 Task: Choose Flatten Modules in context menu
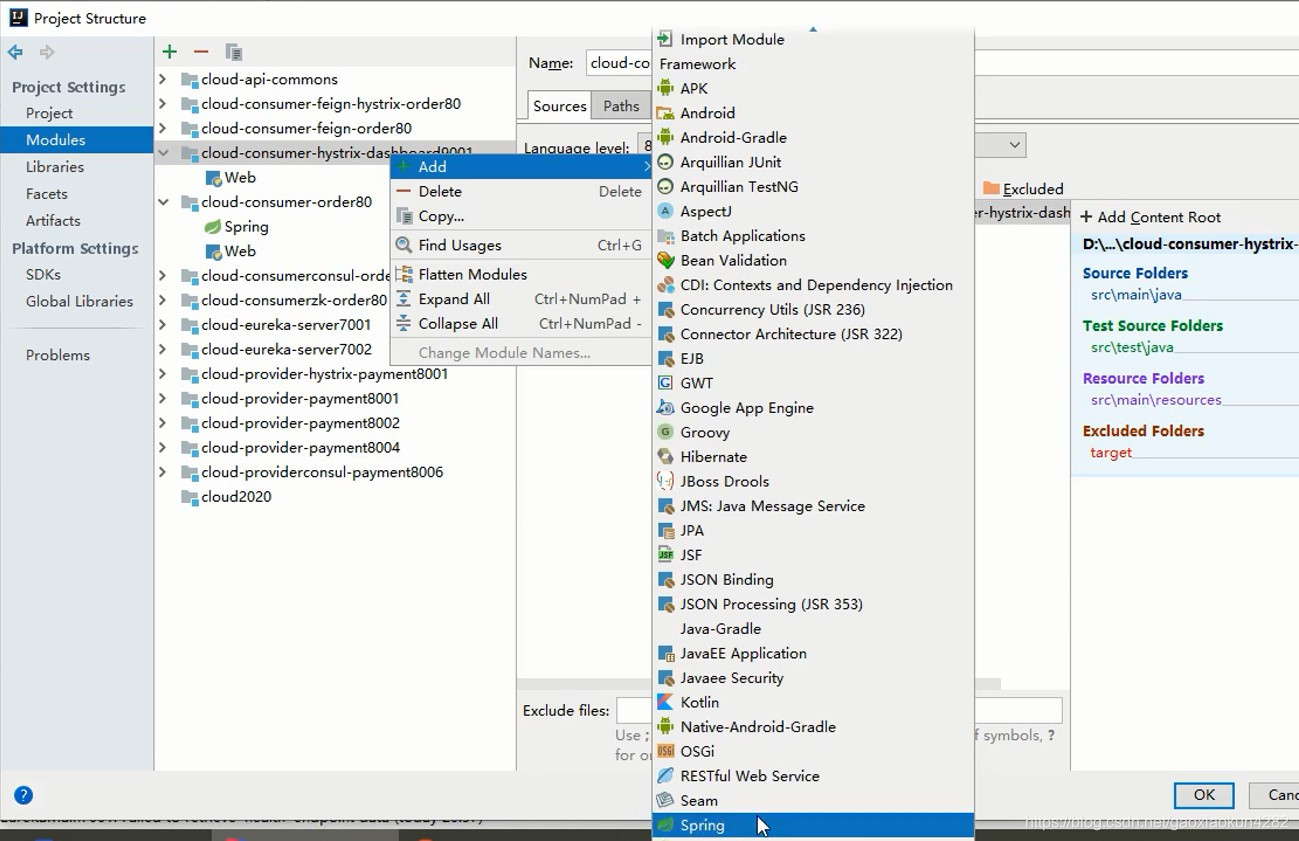[520, 274]
